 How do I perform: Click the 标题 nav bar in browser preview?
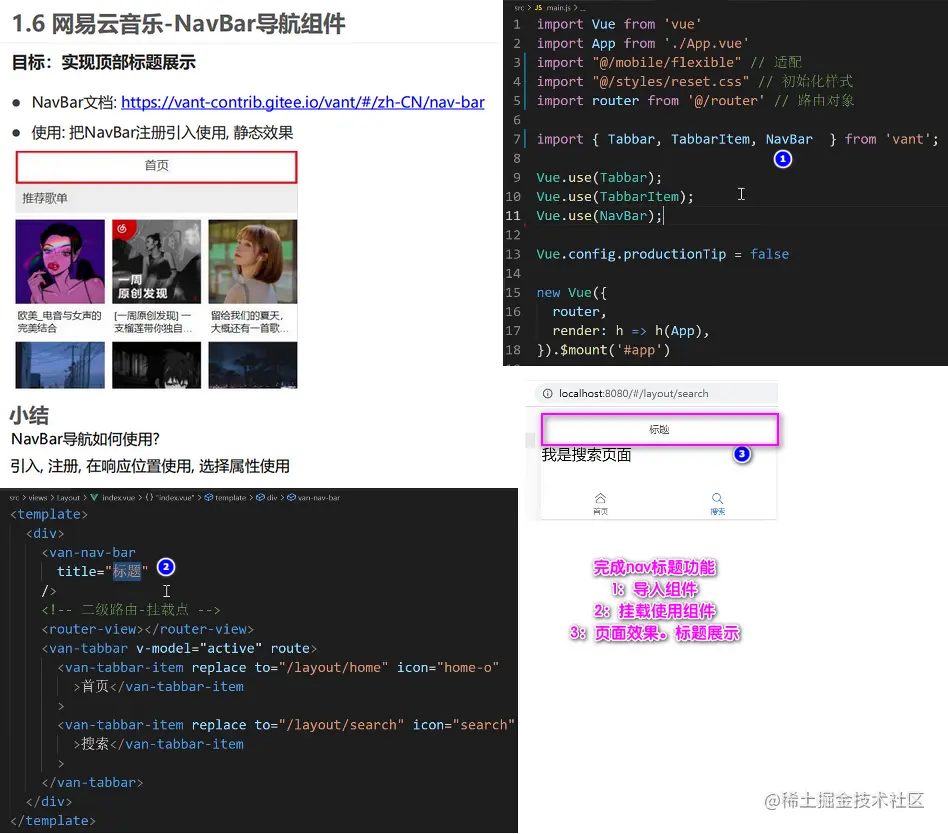(x=659, y=429)
